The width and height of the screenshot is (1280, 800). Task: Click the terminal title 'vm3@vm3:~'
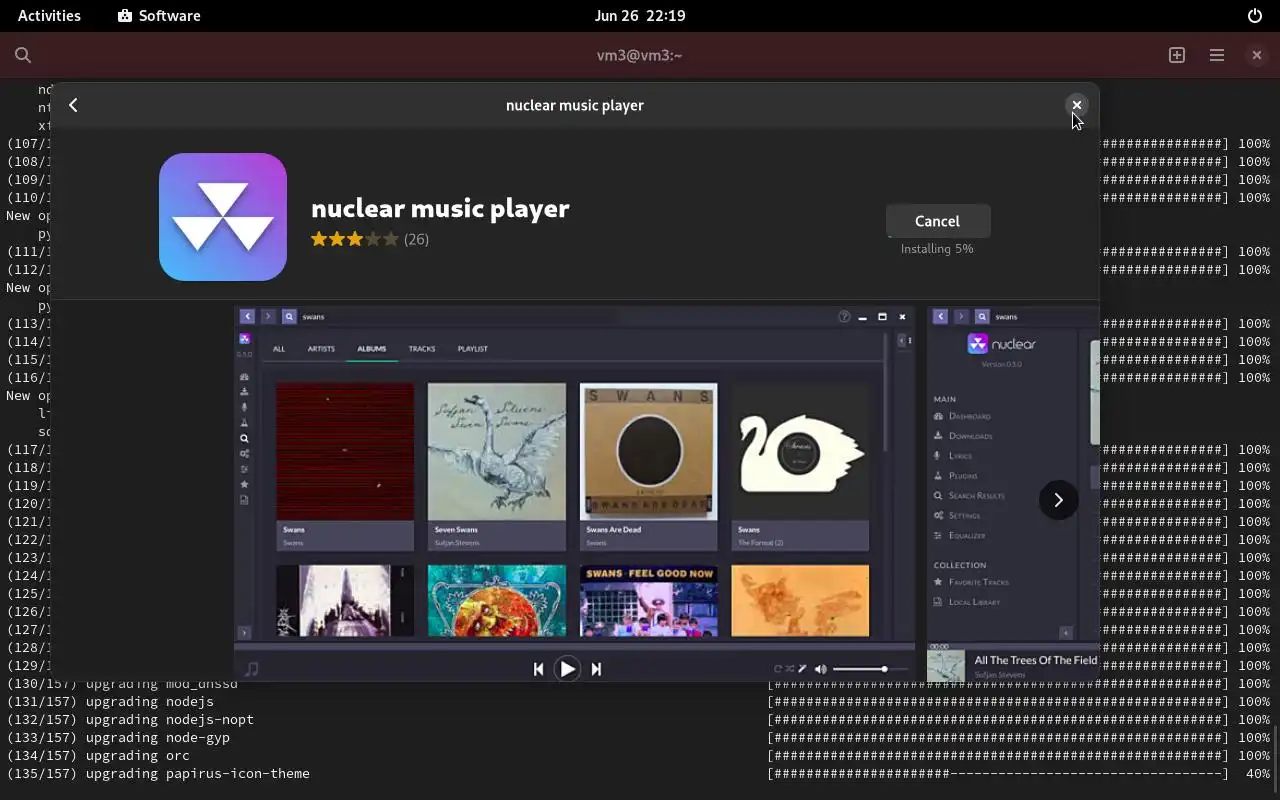pyautogui.click(x=640, y=56)
